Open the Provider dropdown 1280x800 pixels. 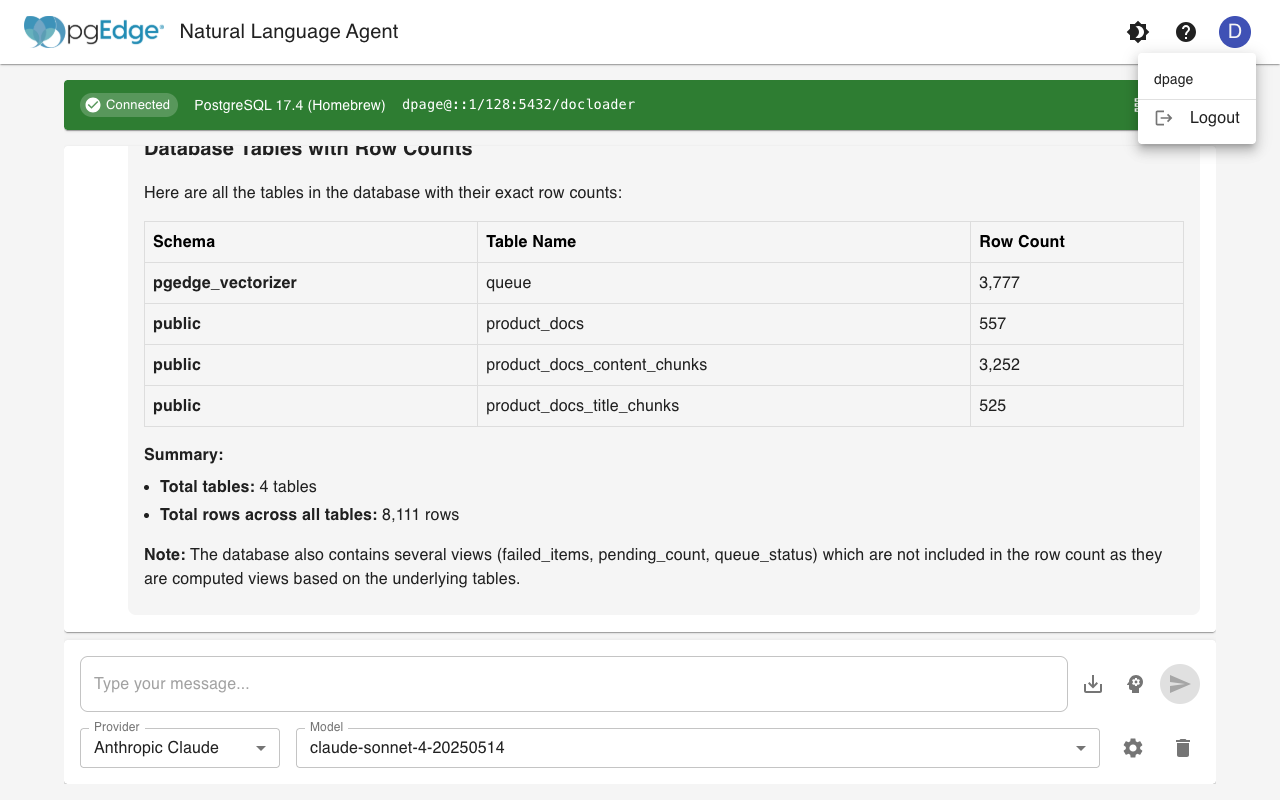tap(180, 748)
